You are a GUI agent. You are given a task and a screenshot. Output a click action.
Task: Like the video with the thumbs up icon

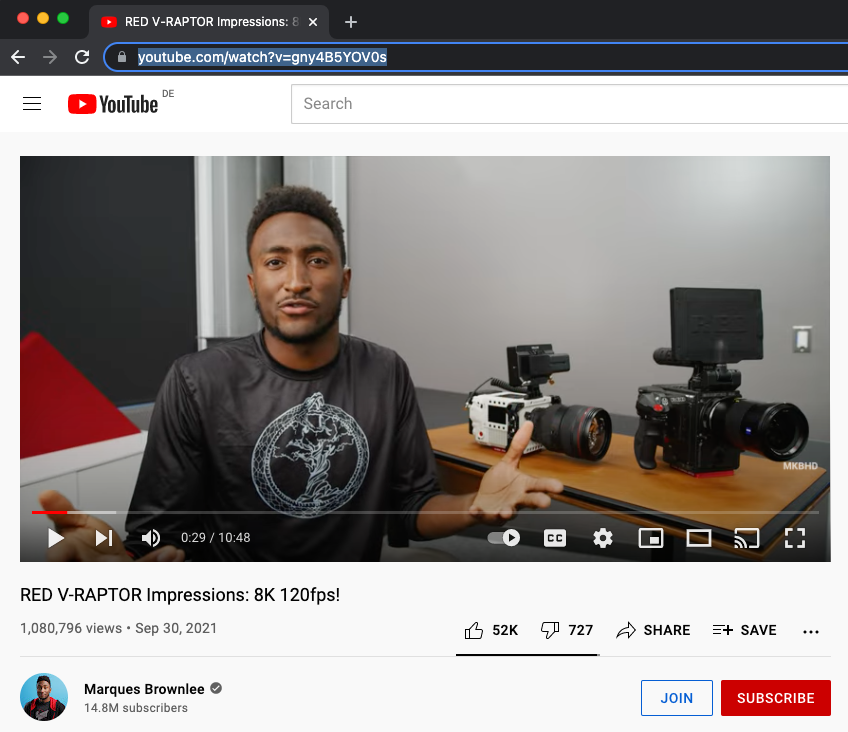[474, 630]
